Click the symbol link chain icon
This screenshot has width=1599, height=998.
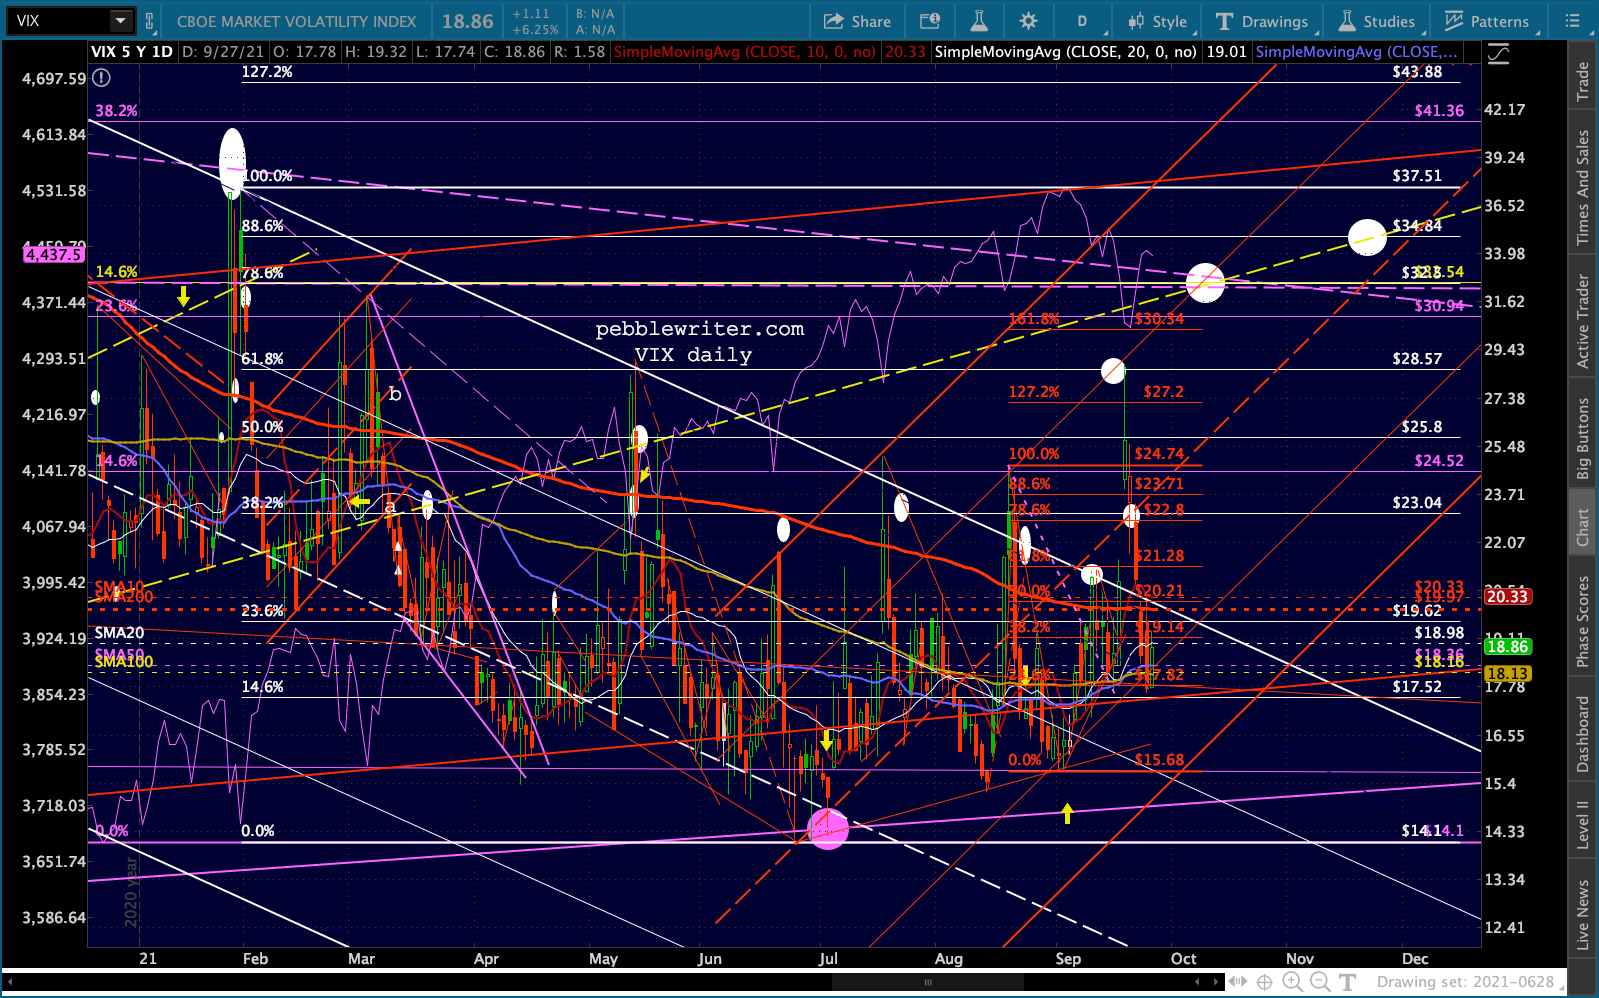(150, 21)
